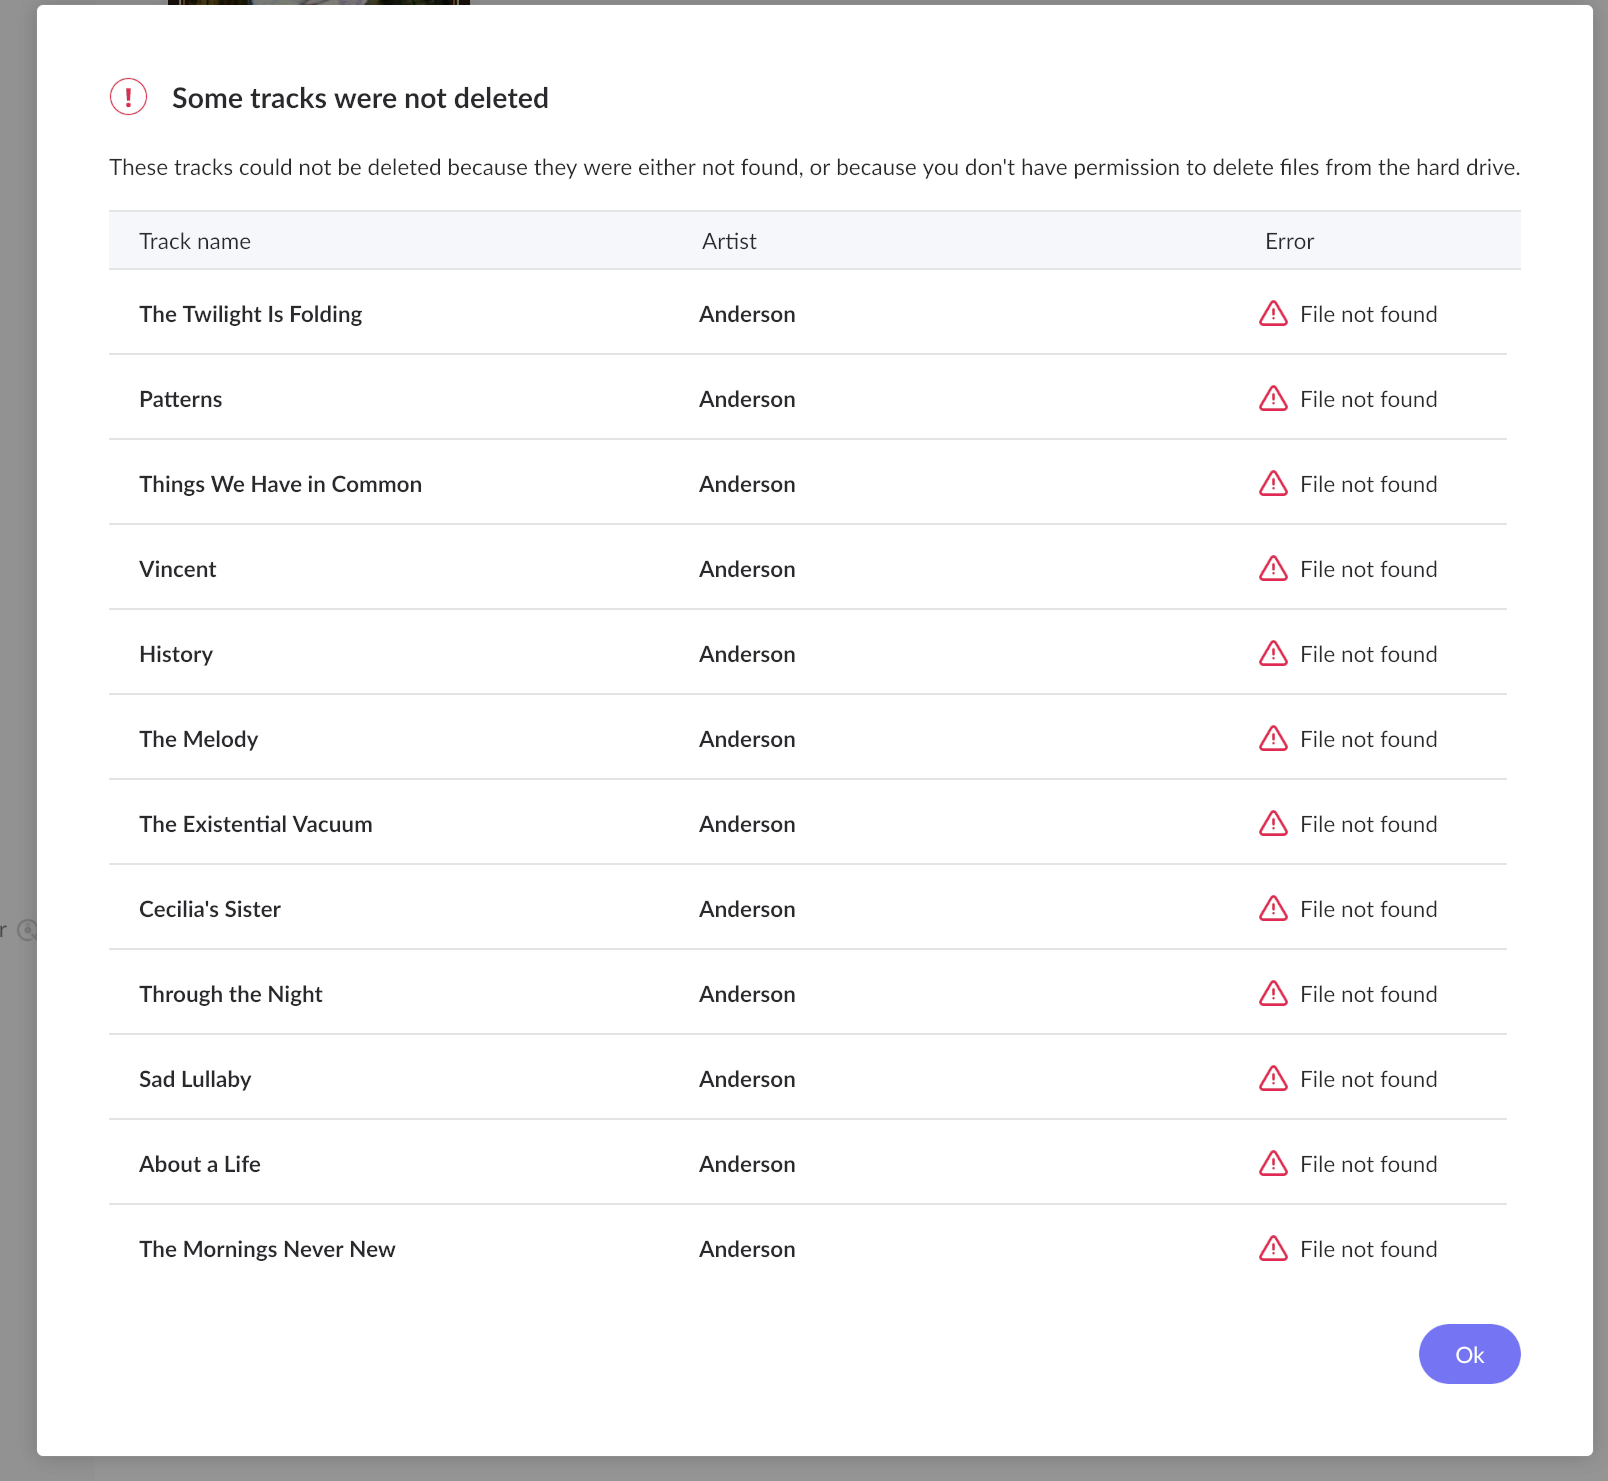Click the Artist column header
This screenshot has height=1481, width=1608.
point(729,241)
